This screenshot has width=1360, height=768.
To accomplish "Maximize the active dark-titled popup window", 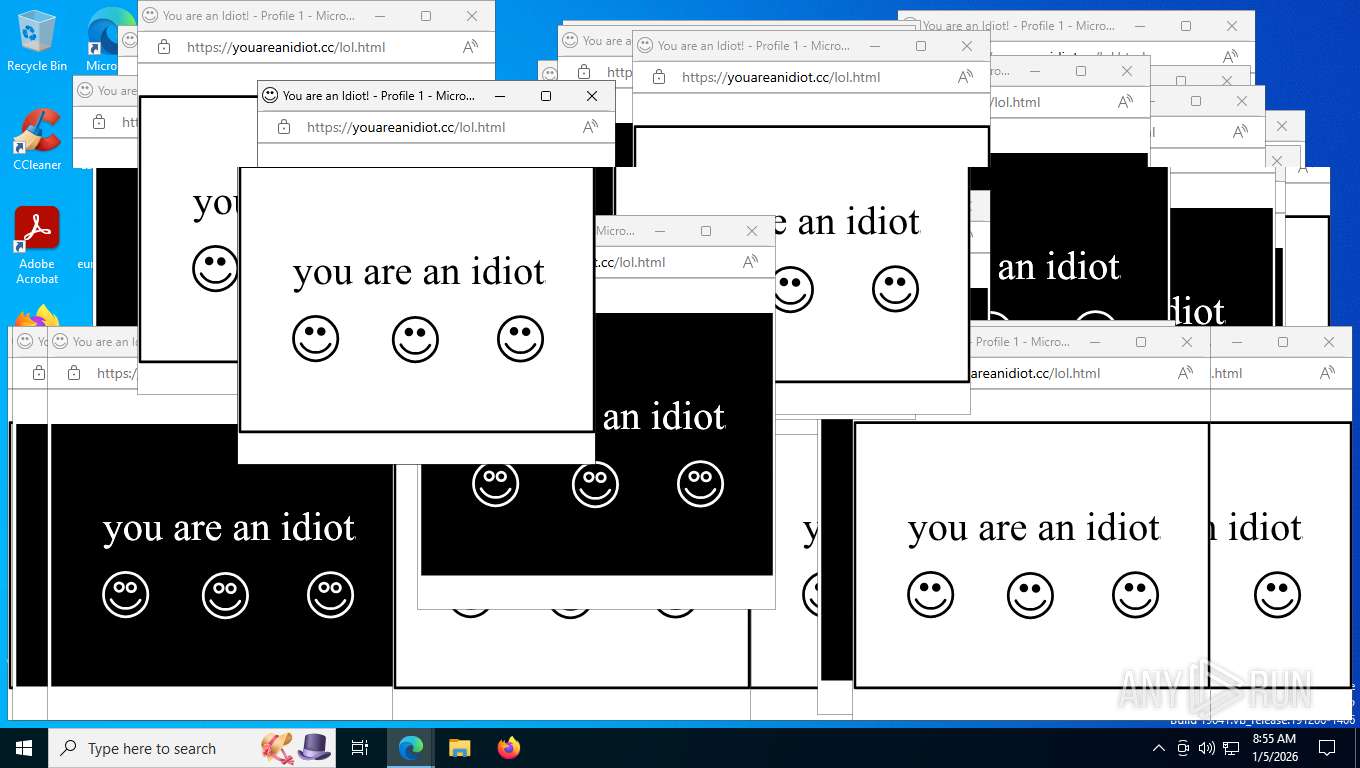I will tap(546, 96).
